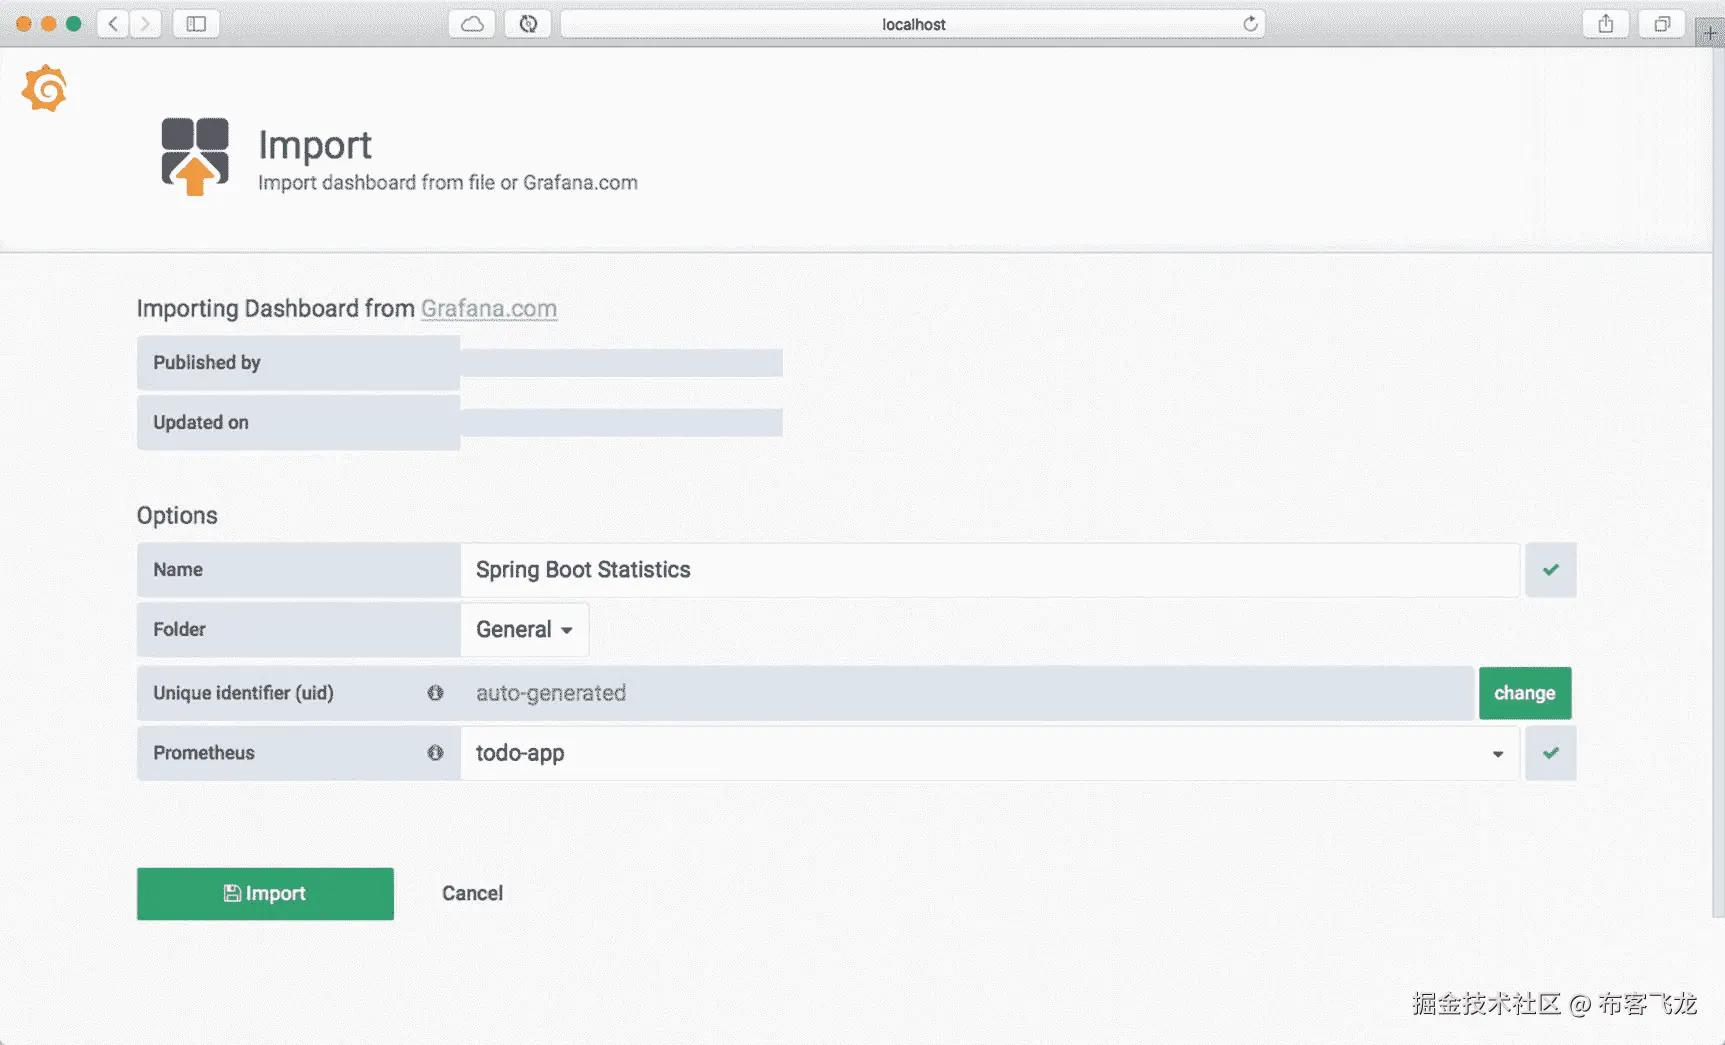Image resolution: width=1725 pixels, height=1045 pixels.
Task: Follow the Grafana.com link
Action: 489,309
